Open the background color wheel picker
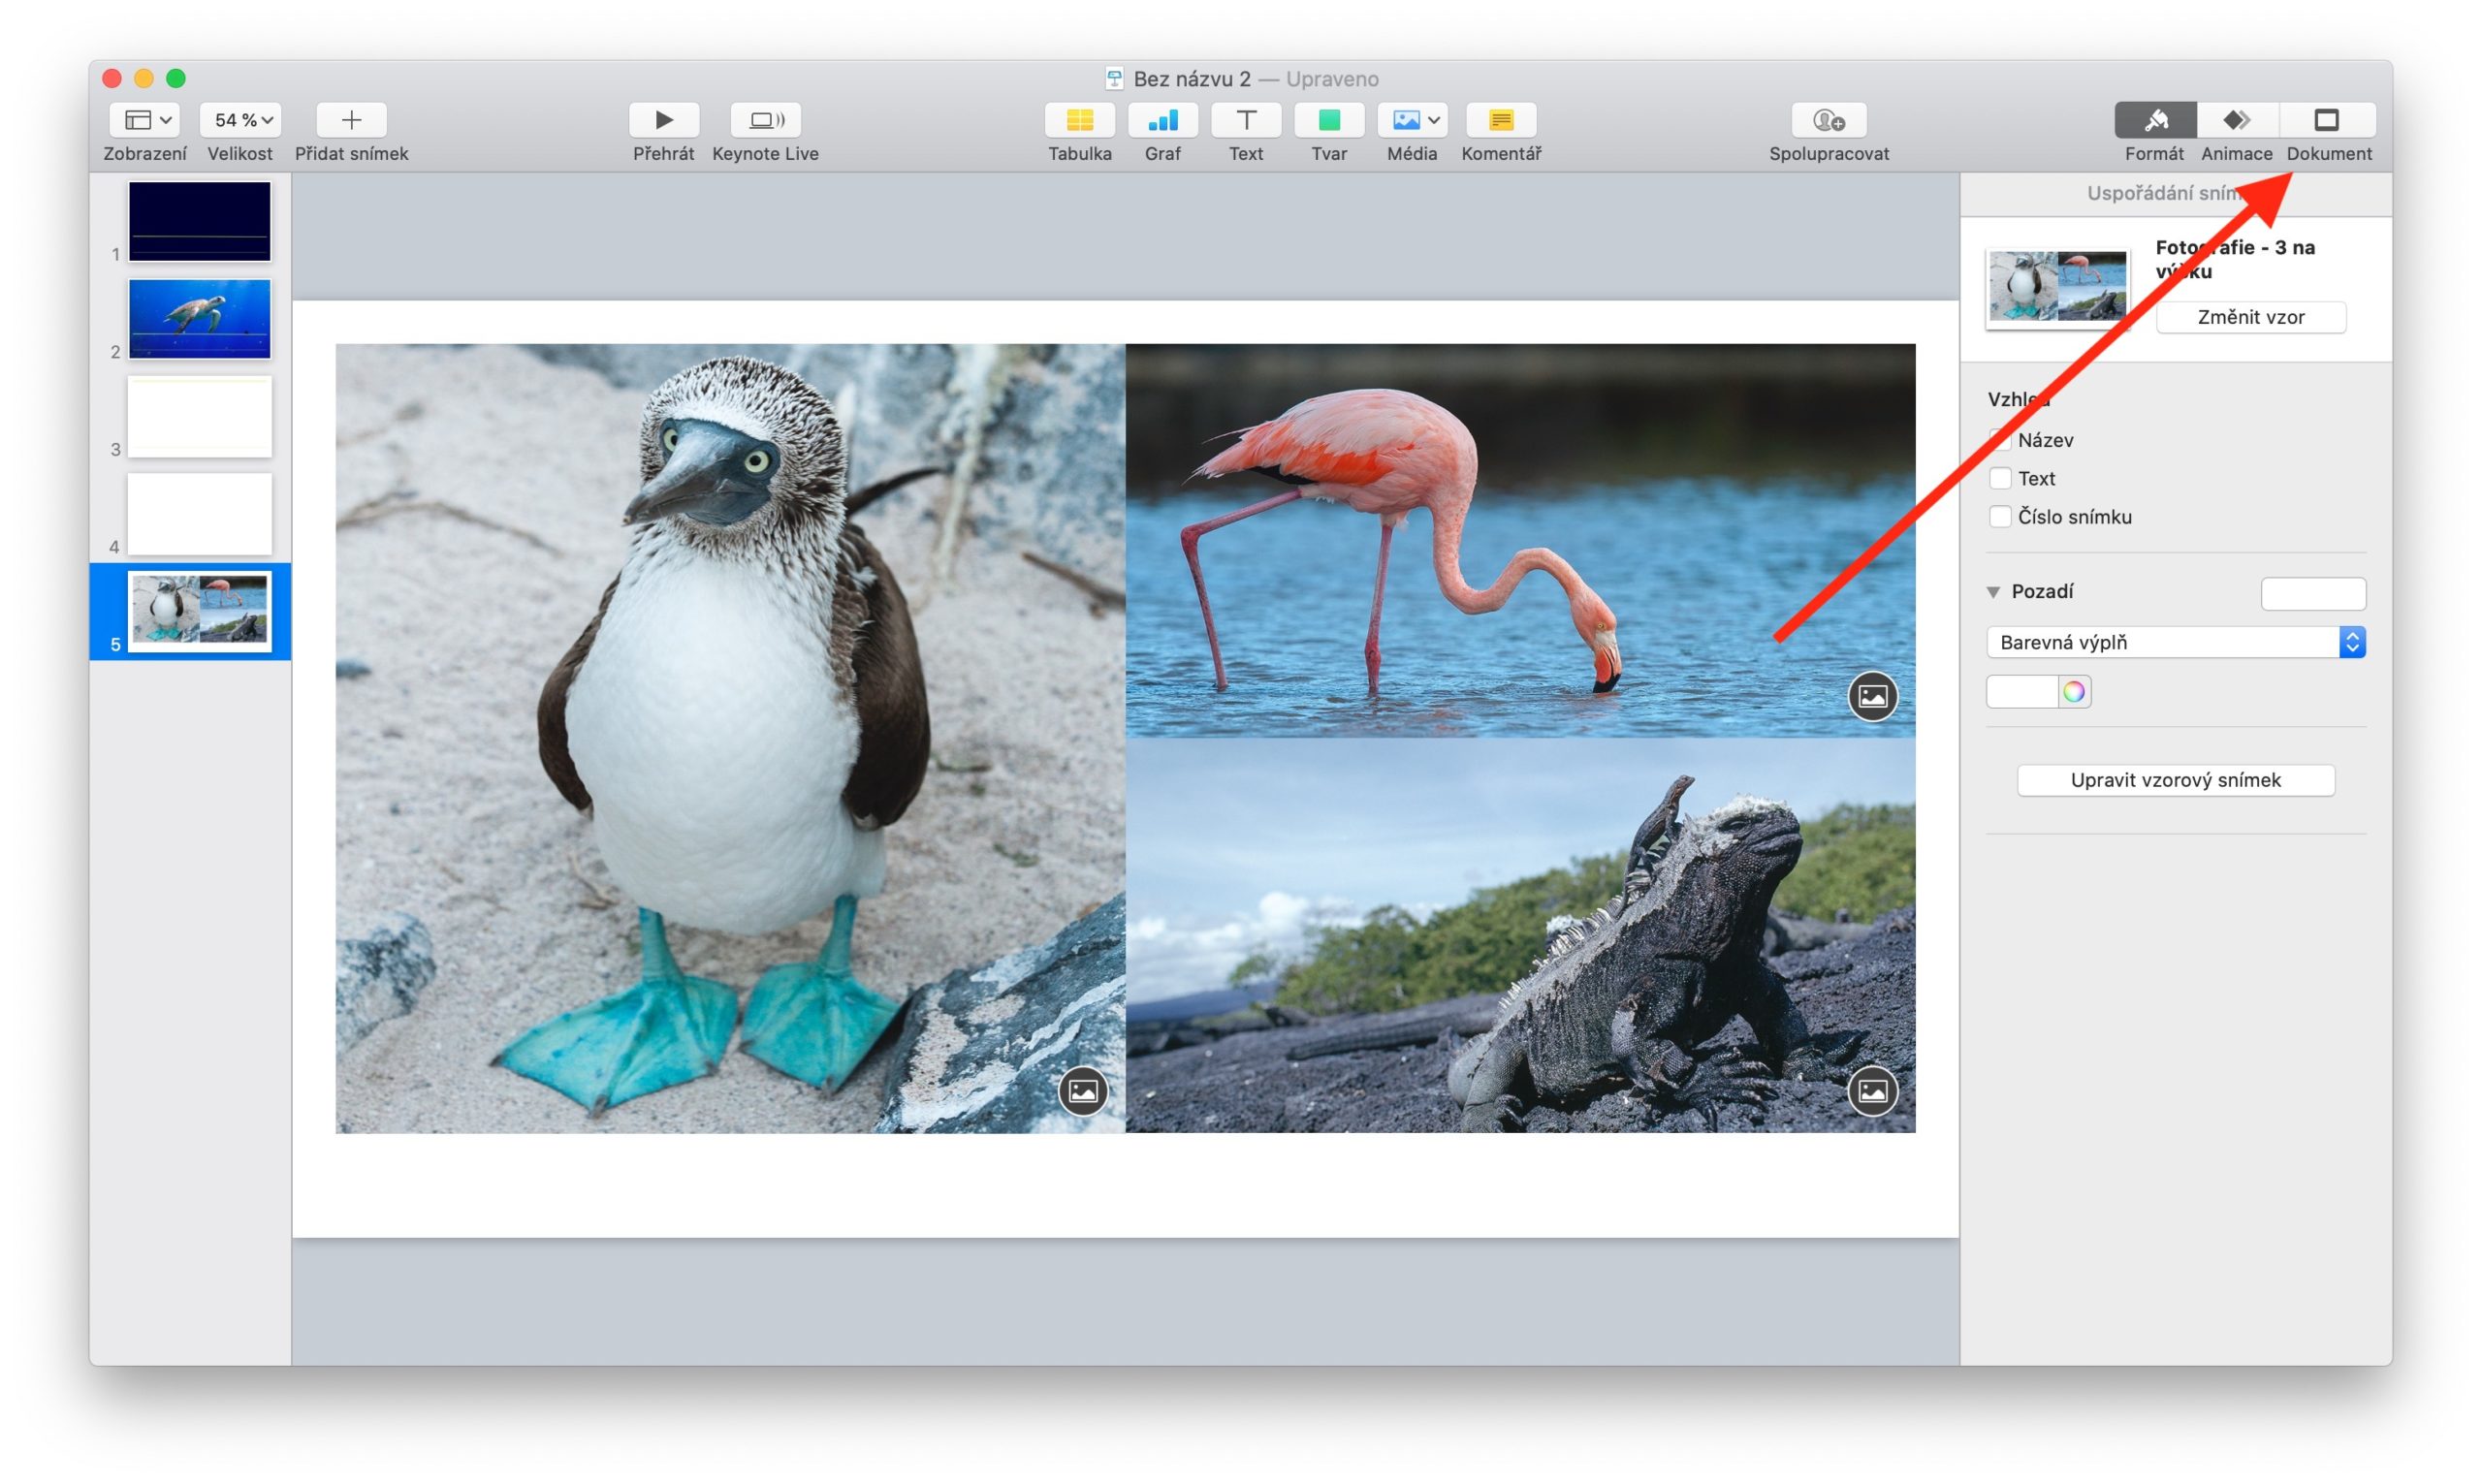The width and height of the screenshot is (2482, 1484). 2074,691
